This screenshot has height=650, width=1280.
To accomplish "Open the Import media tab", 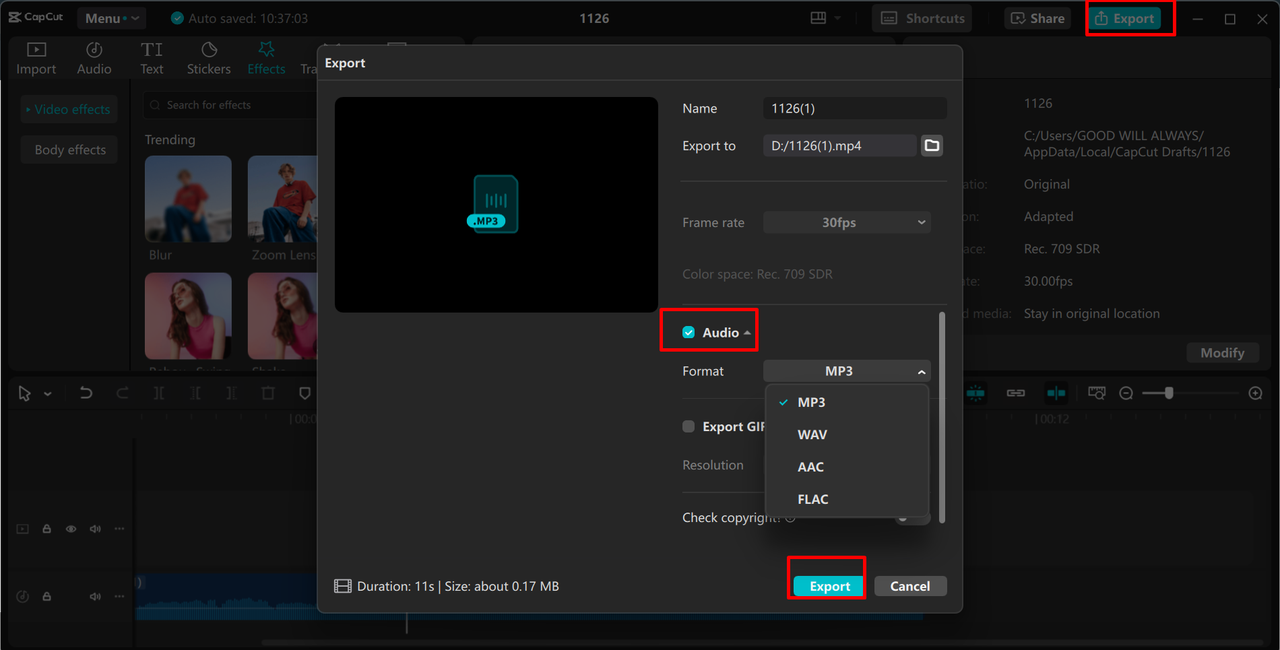I will click(36, 58).
